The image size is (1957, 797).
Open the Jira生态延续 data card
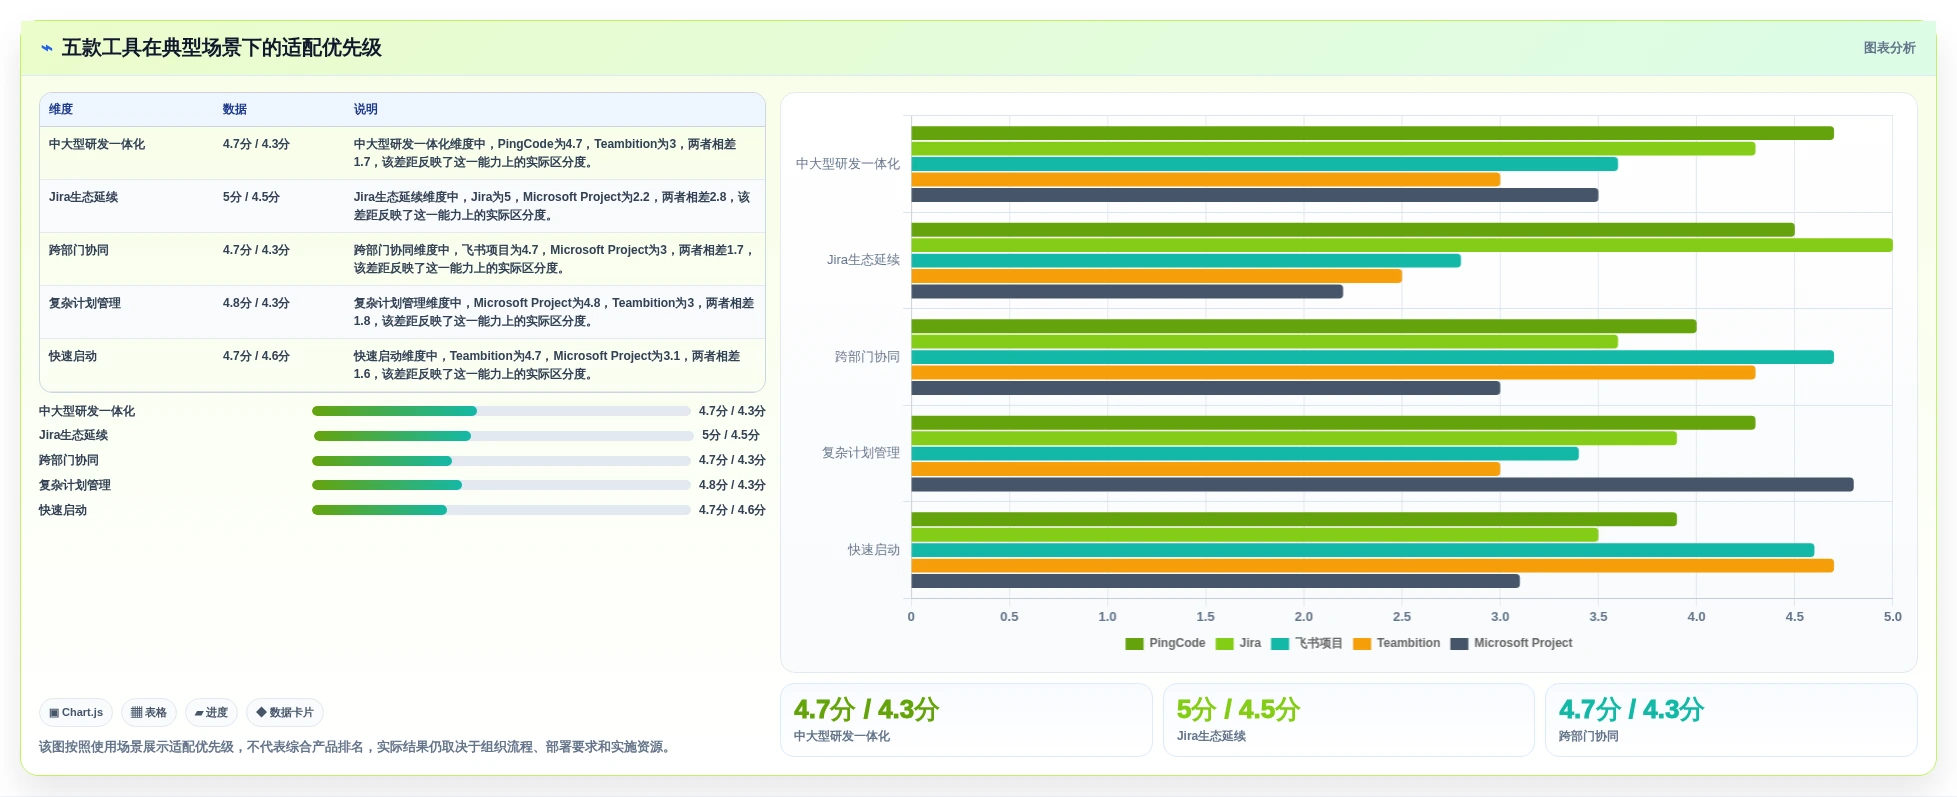click(x=1348, y=720)
